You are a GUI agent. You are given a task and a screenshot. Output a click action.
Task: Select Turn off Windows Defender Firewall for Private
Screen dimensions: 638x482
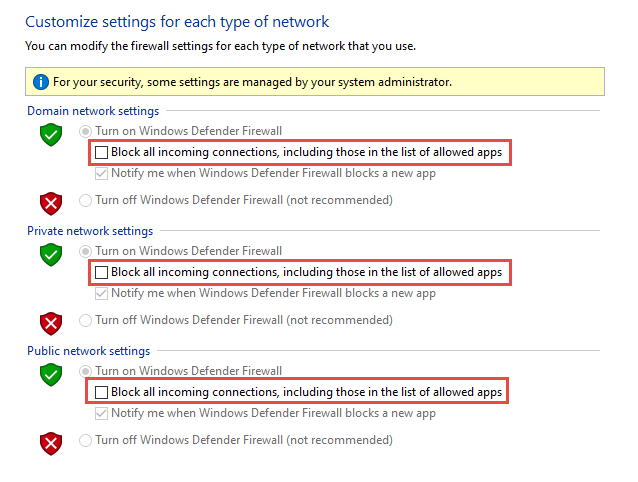click(85, 320)
